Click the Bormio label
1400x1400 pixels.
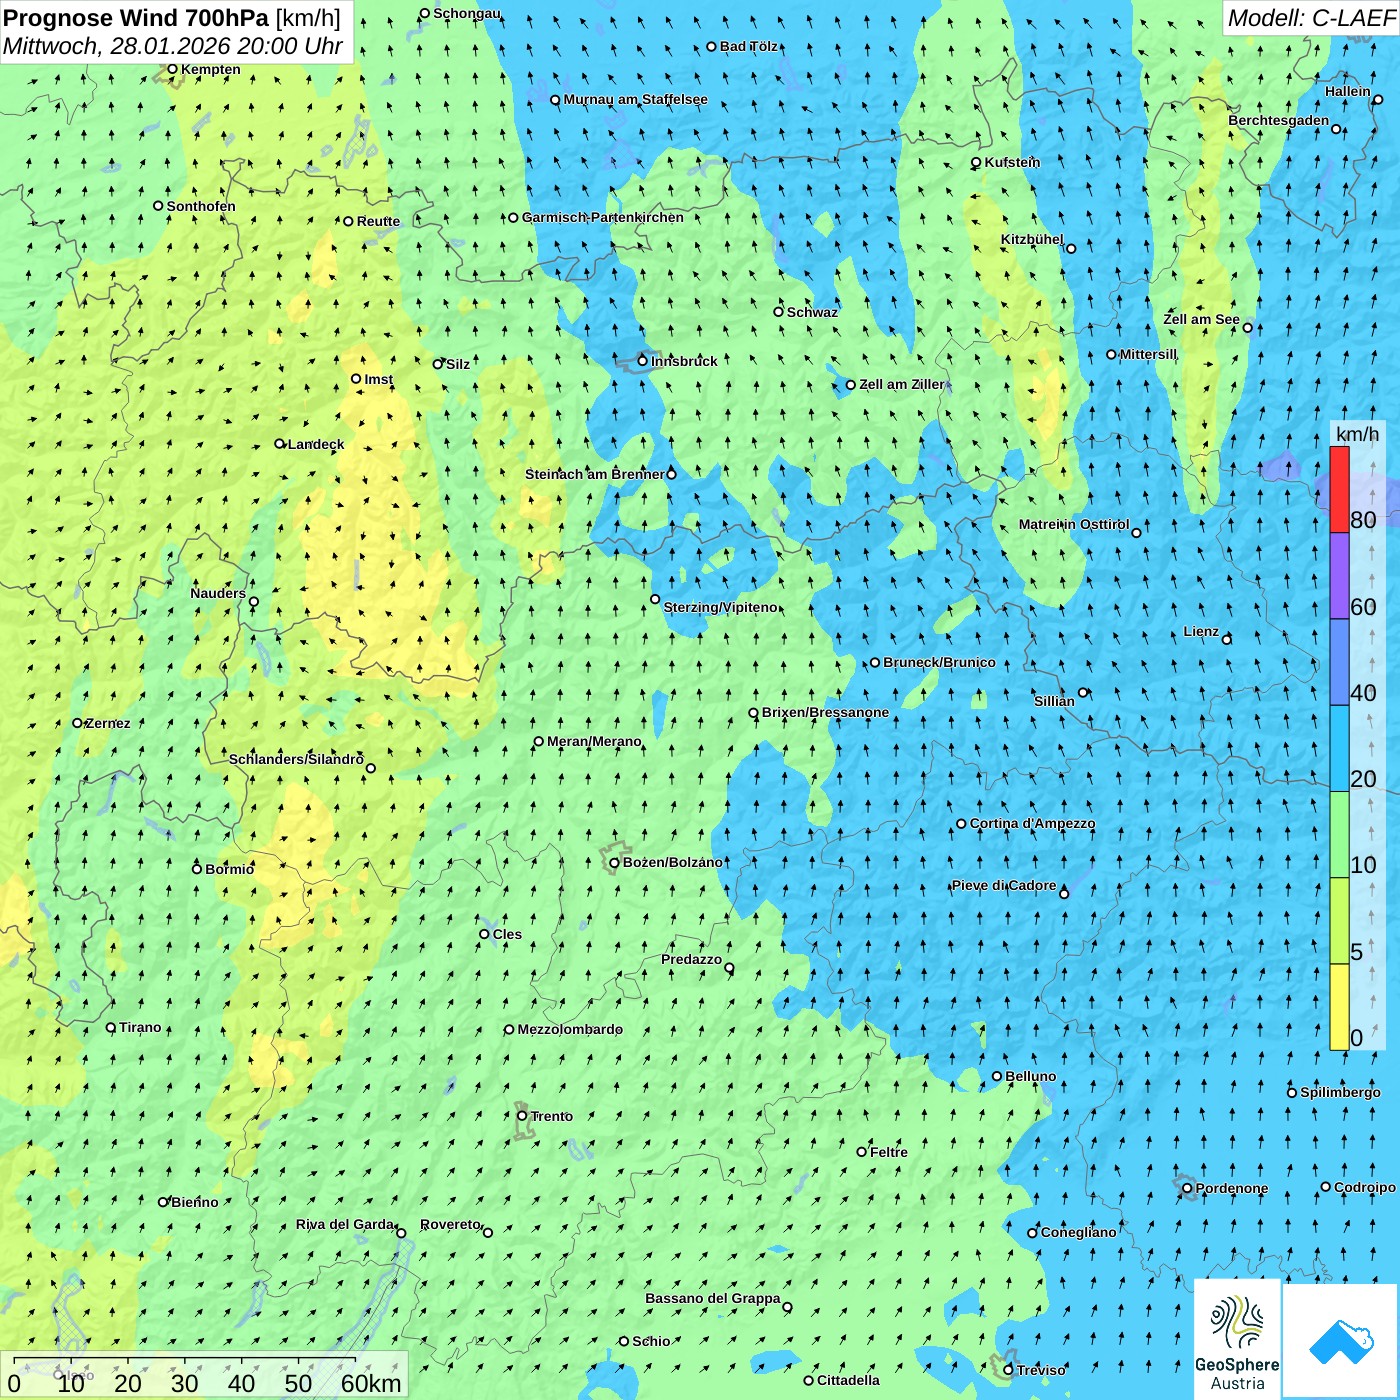coord(230,869)
